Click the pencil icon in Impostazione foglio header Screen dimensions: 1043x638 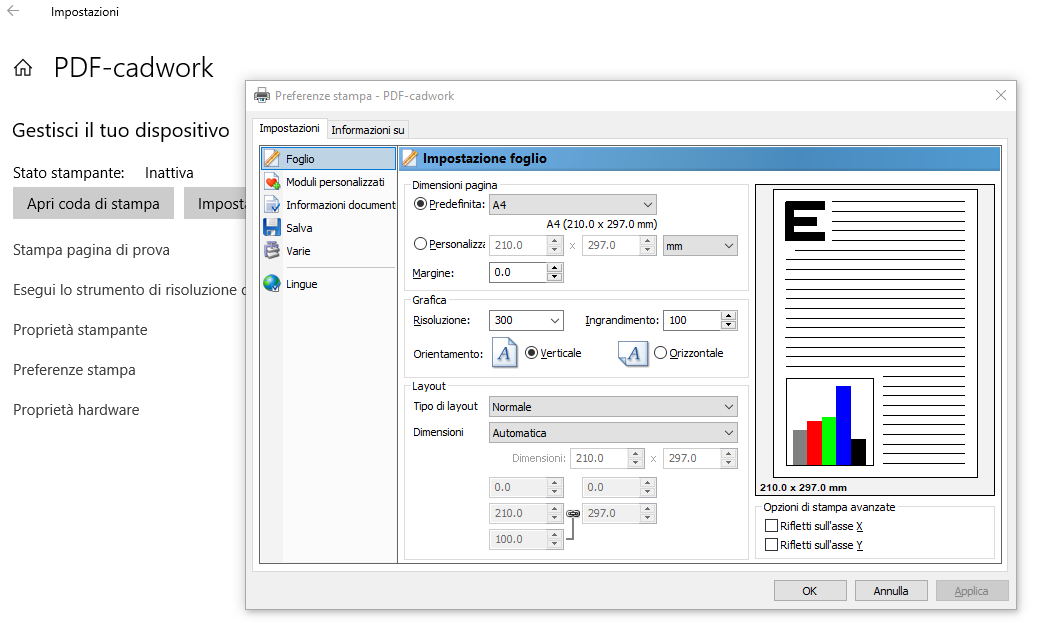click(x=410, y=158)
